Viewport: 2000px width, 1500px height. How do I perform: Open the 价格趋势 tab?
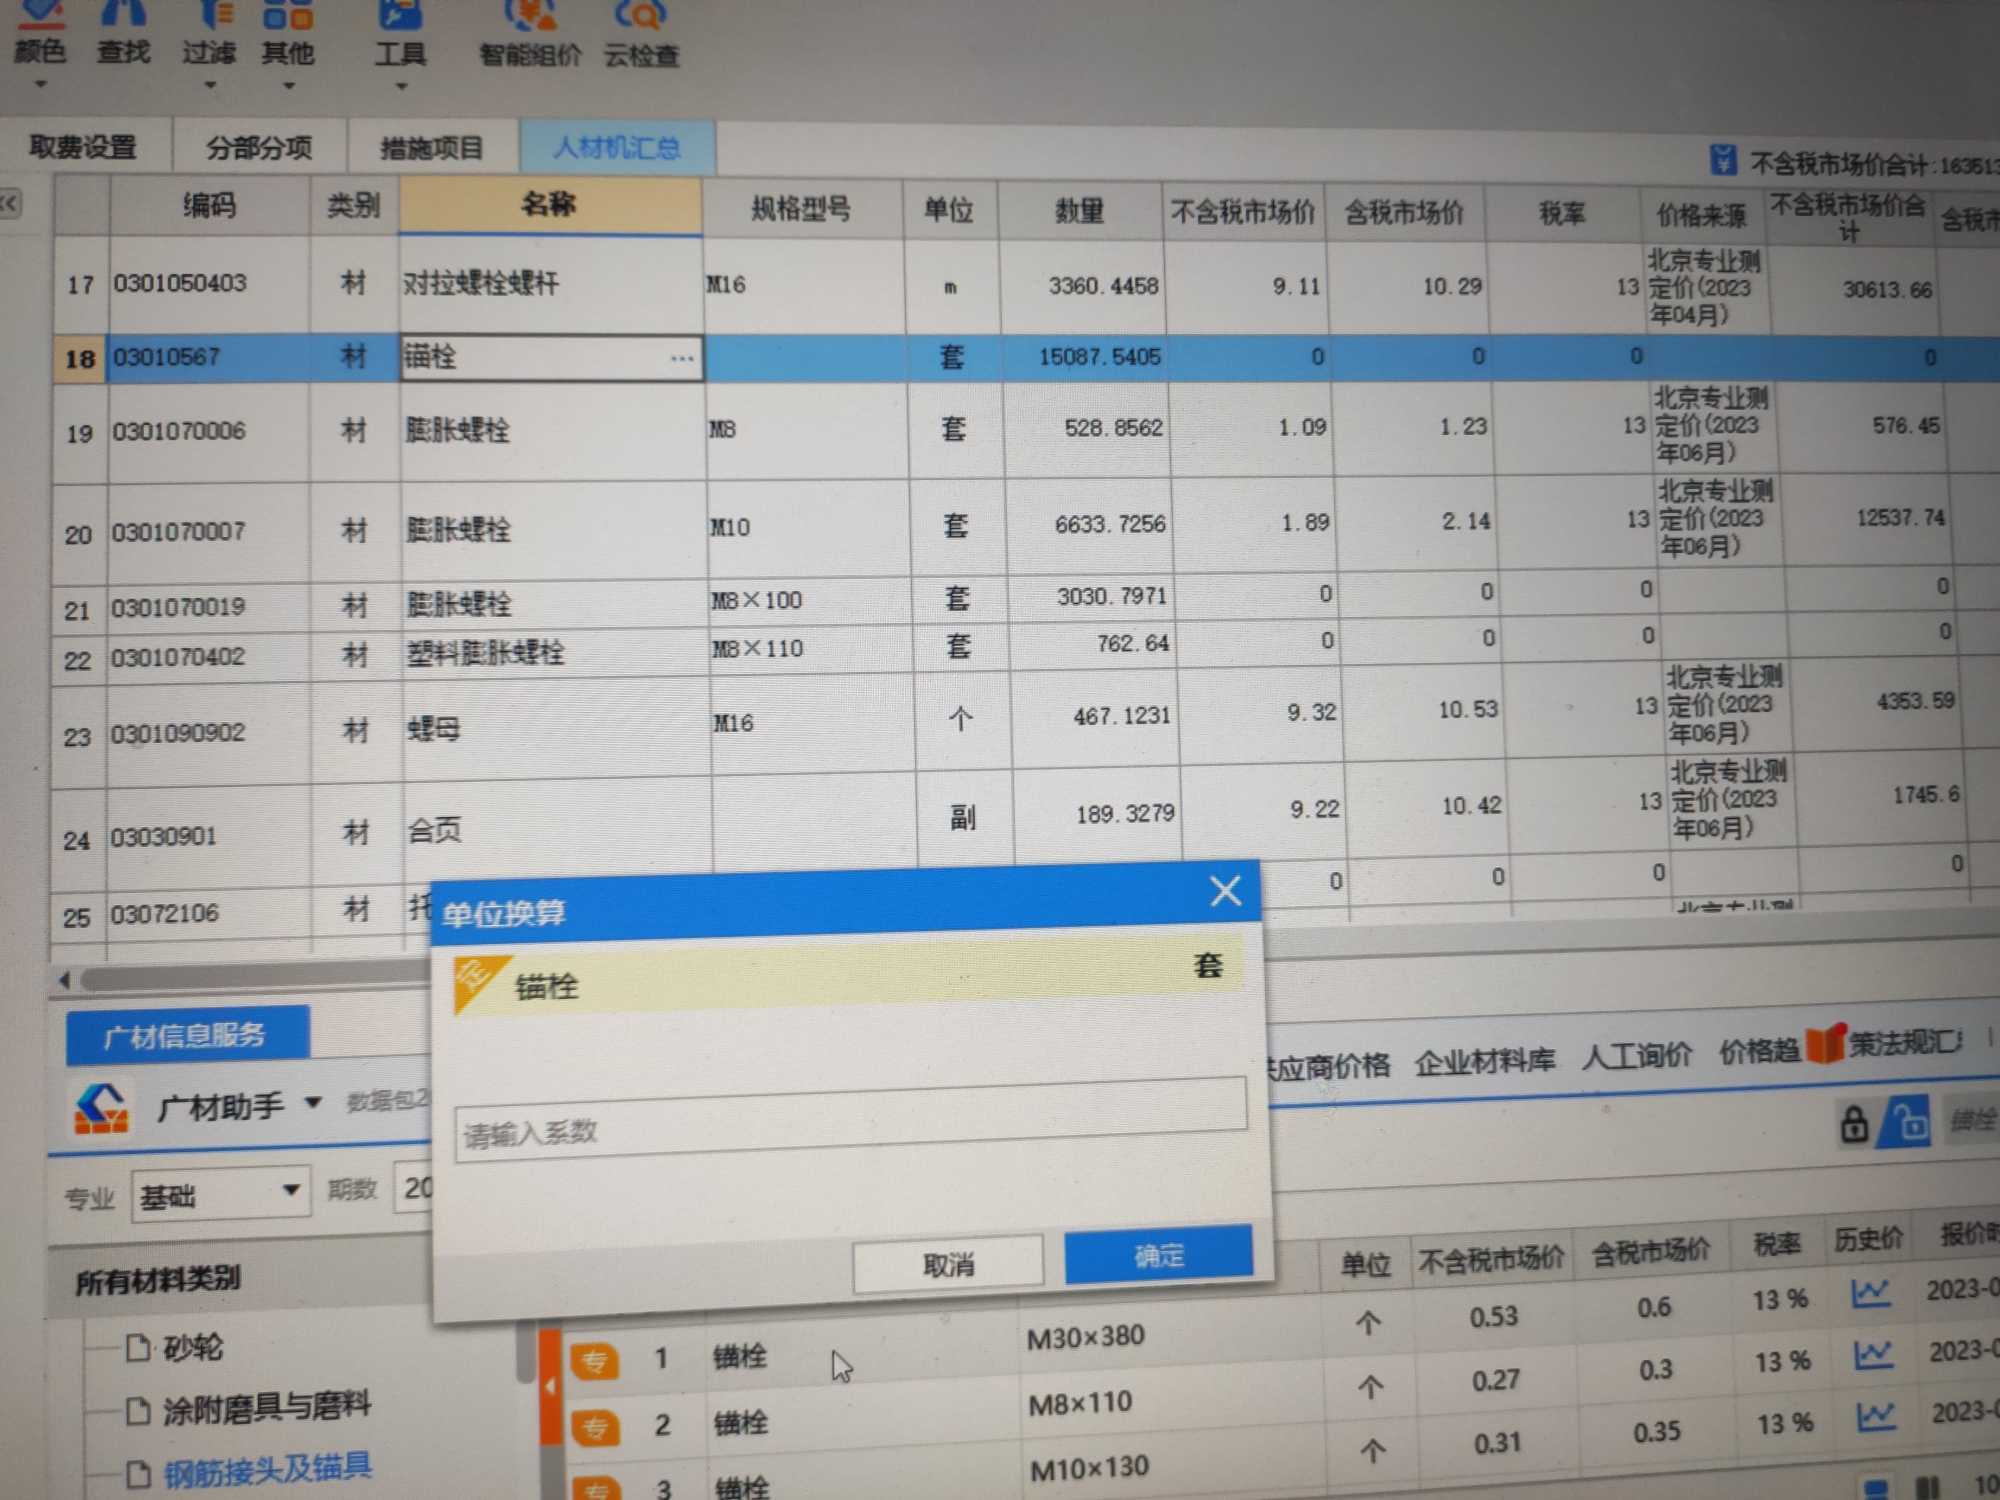(x=1759, y=1050)
